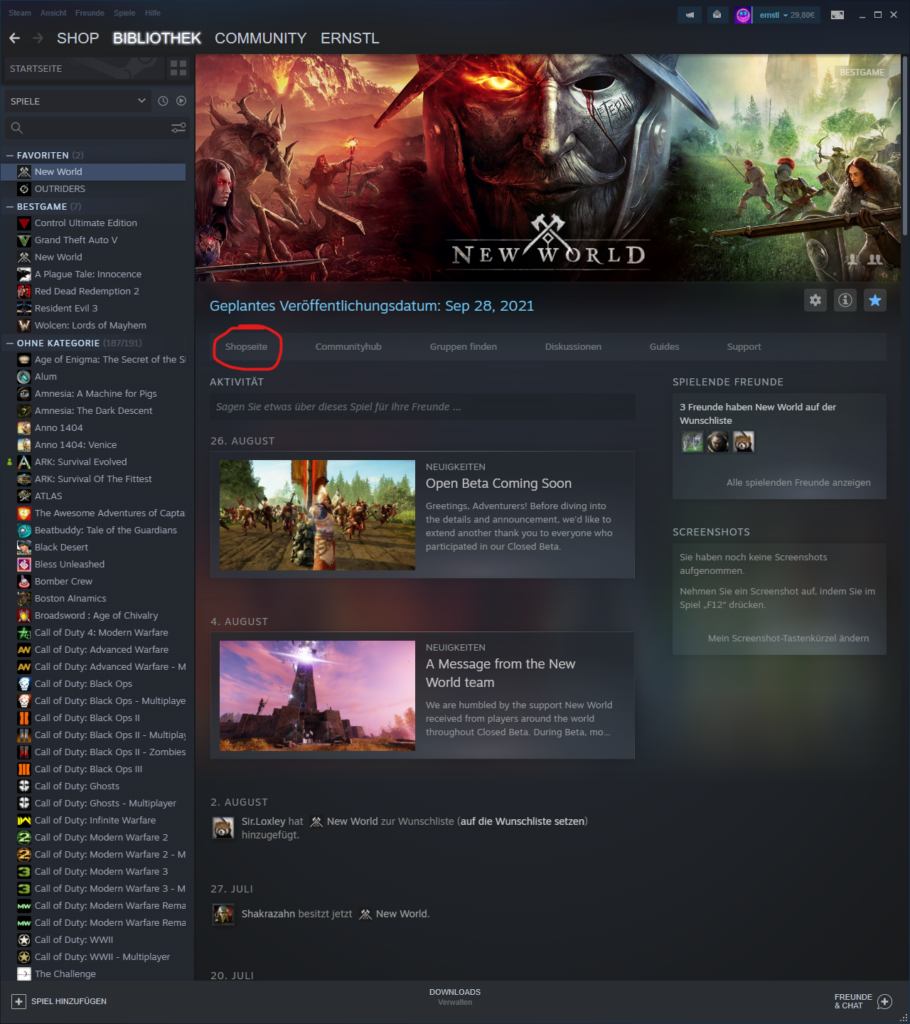Image resolution: width=910 pixels, height=1024 pixels.
Task: Collapse the BESTGAME category
Action: (x=10, y=206)
